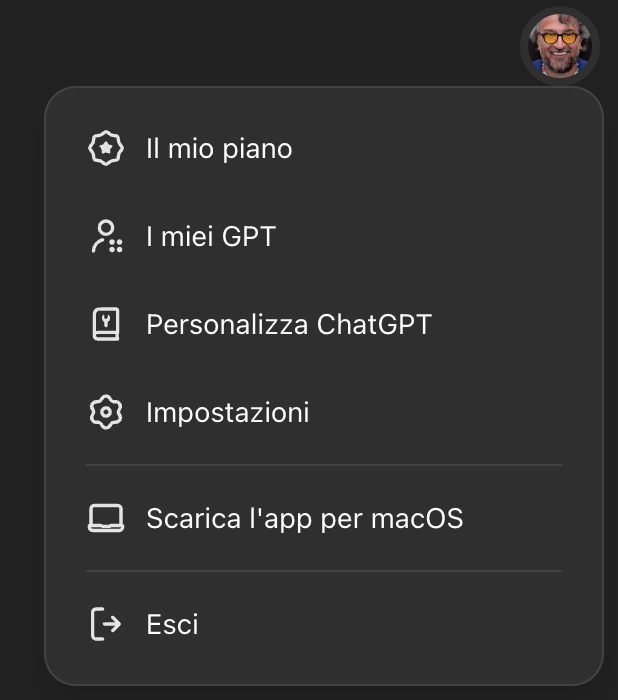618x700 pixels.
Task: Click the book icon beside Personalizza ChatGPT
Action: click(x=106, y=324)
